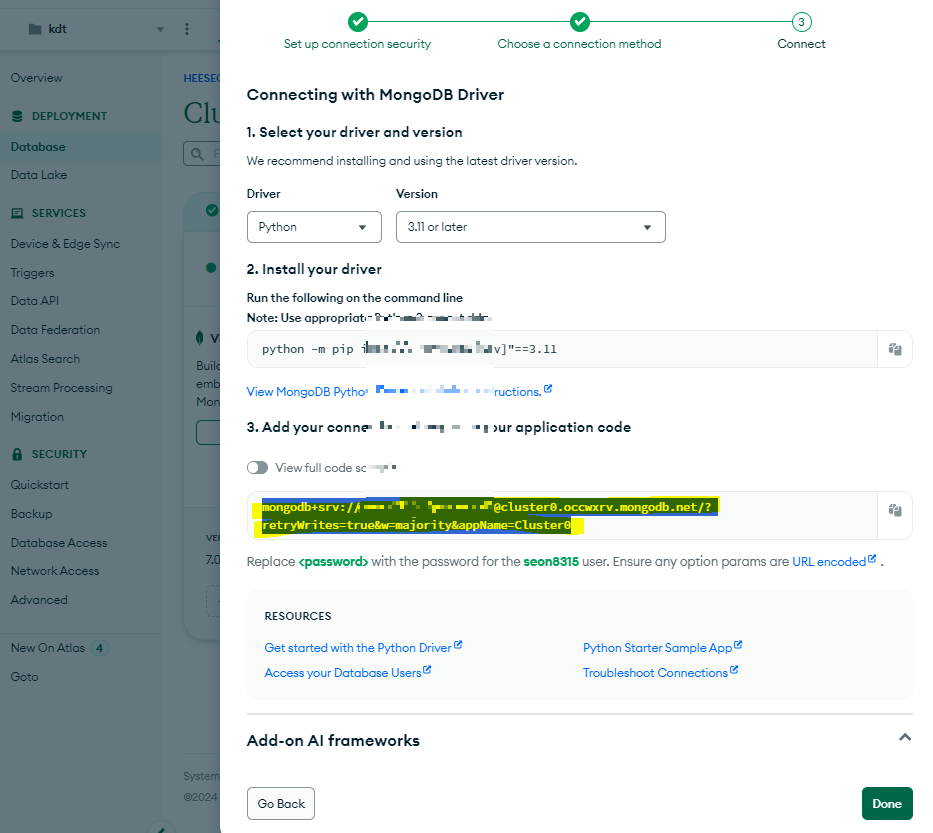Image resolution: width=933 pixels, height=833 pixels.
Task: Open Network Access page
Action: pos(55,571)
